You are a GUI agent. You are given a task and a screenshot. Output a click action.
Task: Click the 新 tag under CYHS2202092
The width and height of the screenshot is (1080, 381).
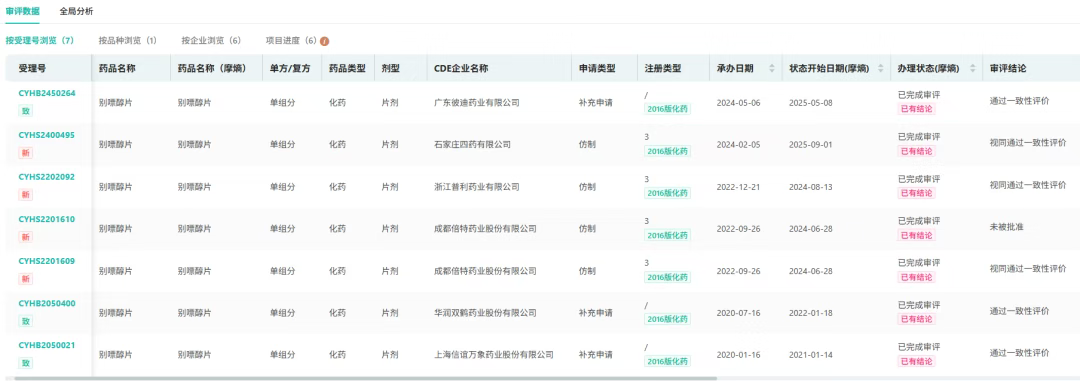(x=25, y=195)
